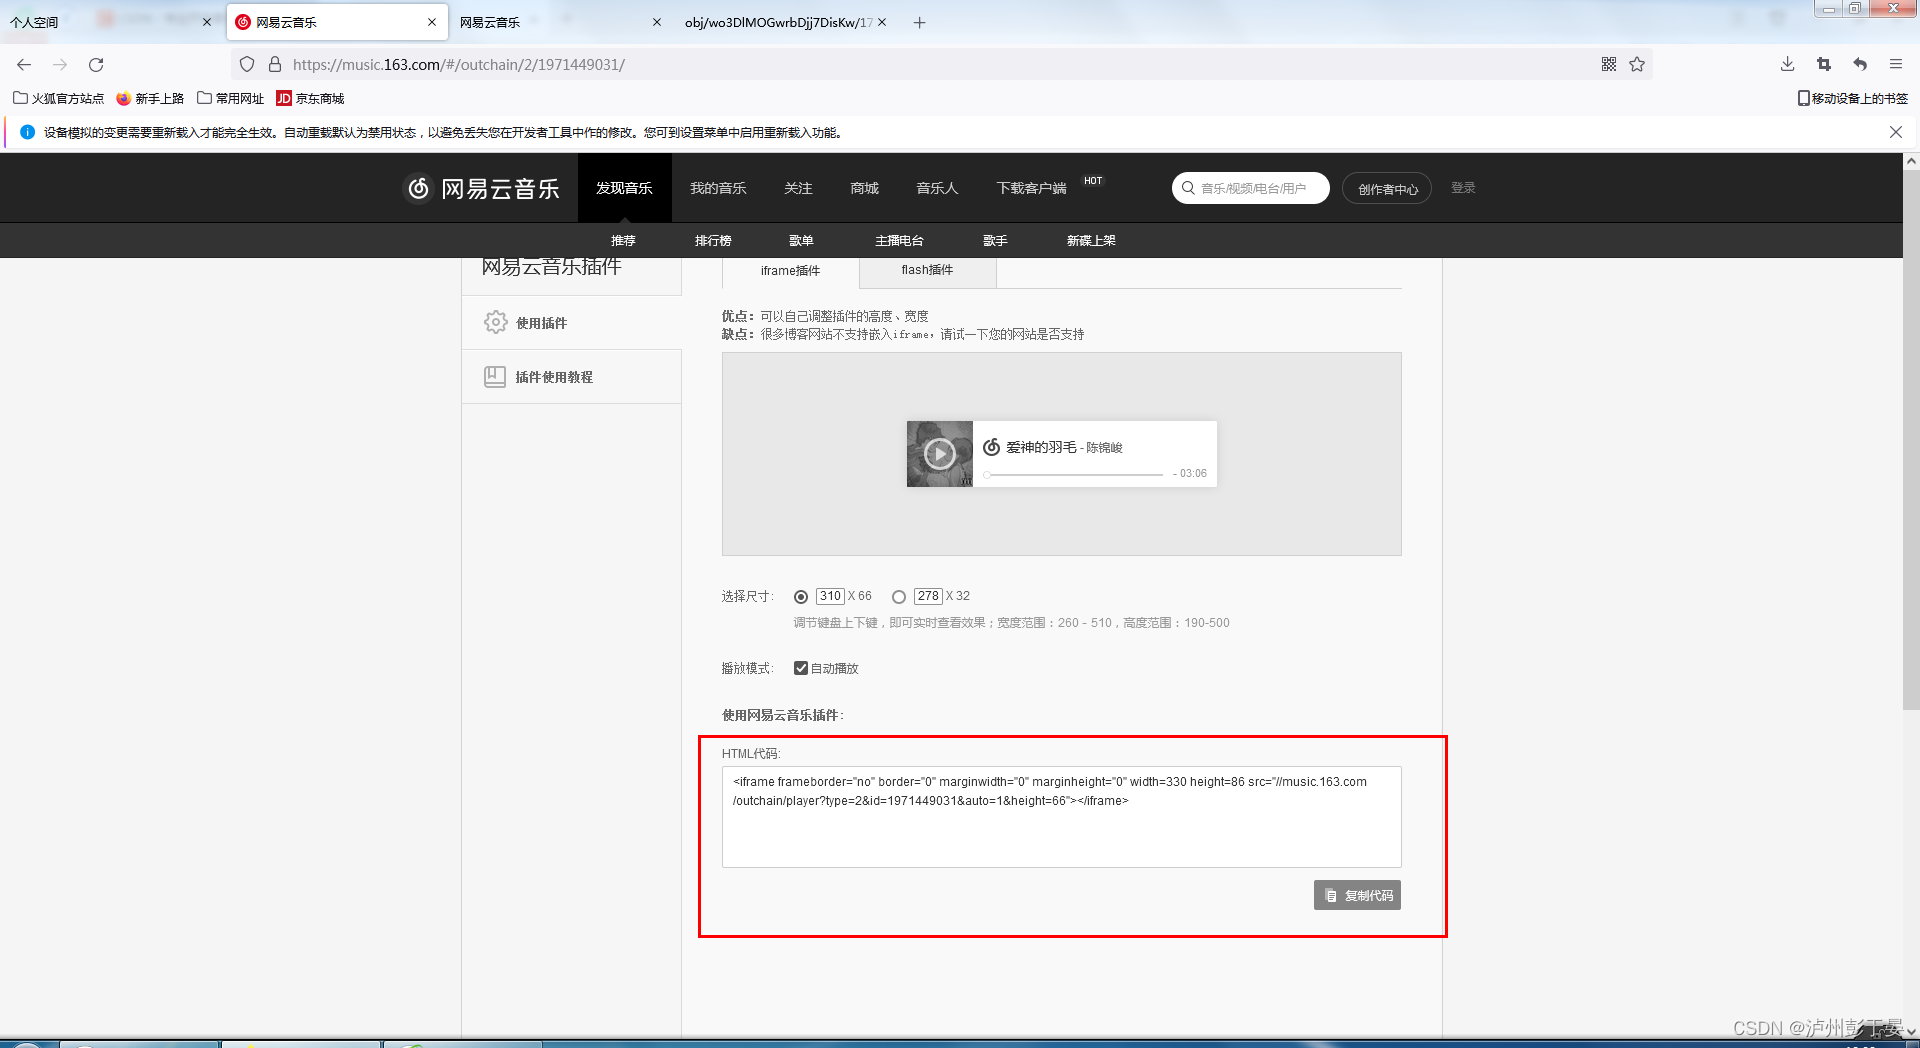Go to the 歌单 subnav item
Screen dimensions: 1920x1048
pyautogui.click(x=801, y=240)
